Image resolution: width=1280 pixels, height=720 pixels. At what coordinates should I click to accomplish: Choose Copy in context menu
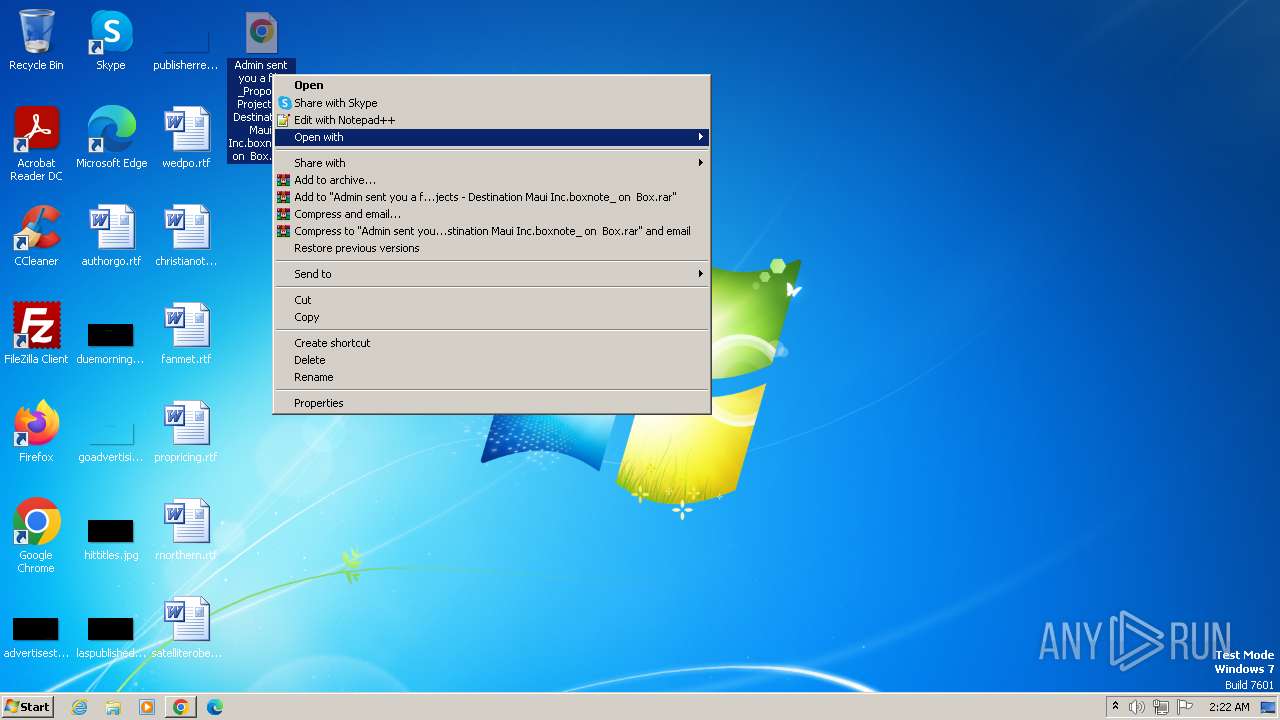(492, 317)
